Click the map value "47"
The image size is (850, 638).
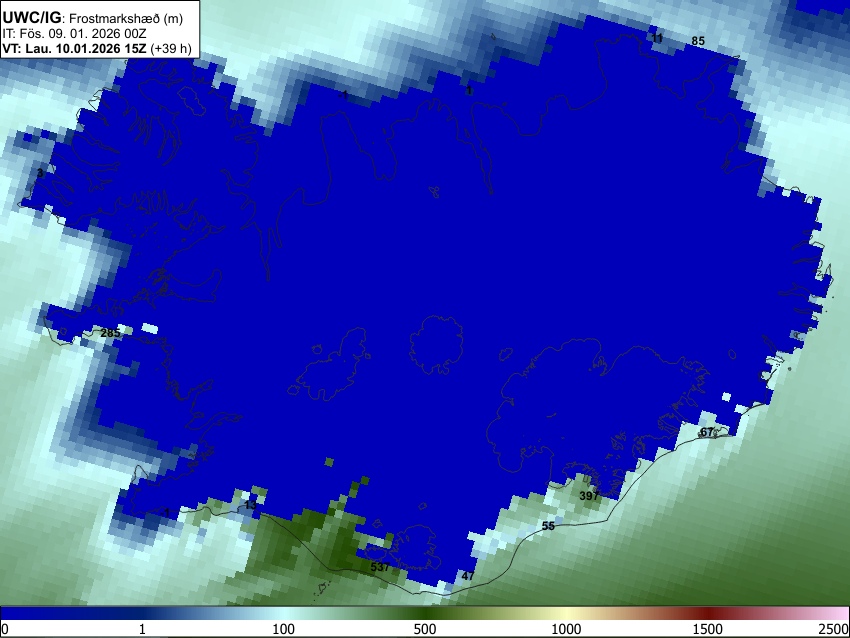click(467, 576)
